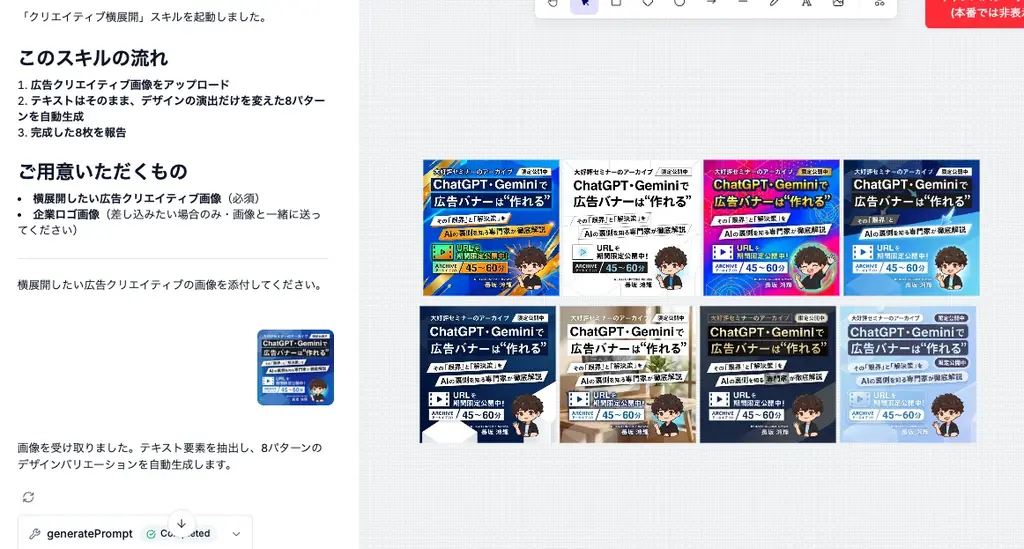Select the Hand pan tool
The image size is (1024, 549).
pyautogui.click(x=553, y=3)
